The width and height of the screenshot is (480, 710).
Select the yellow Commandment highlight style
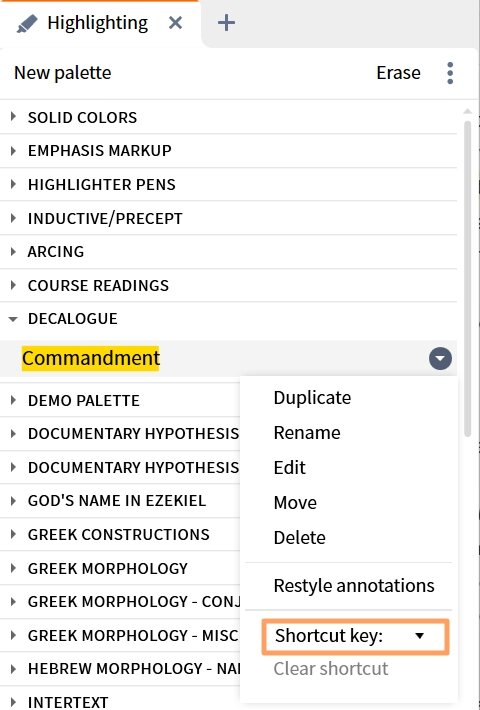click(x=91, y=358)
